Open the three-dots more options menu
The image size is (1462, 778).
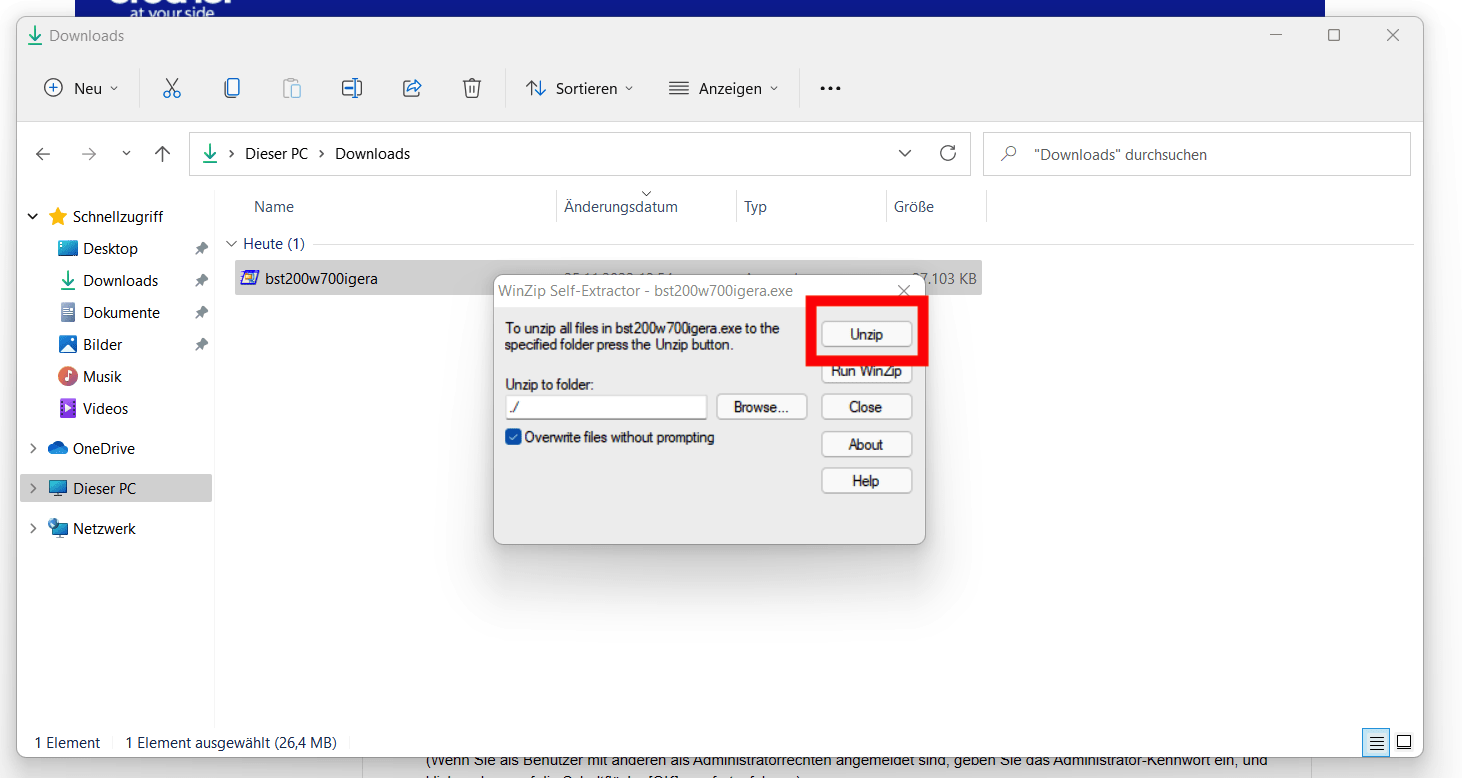point(830,88)
